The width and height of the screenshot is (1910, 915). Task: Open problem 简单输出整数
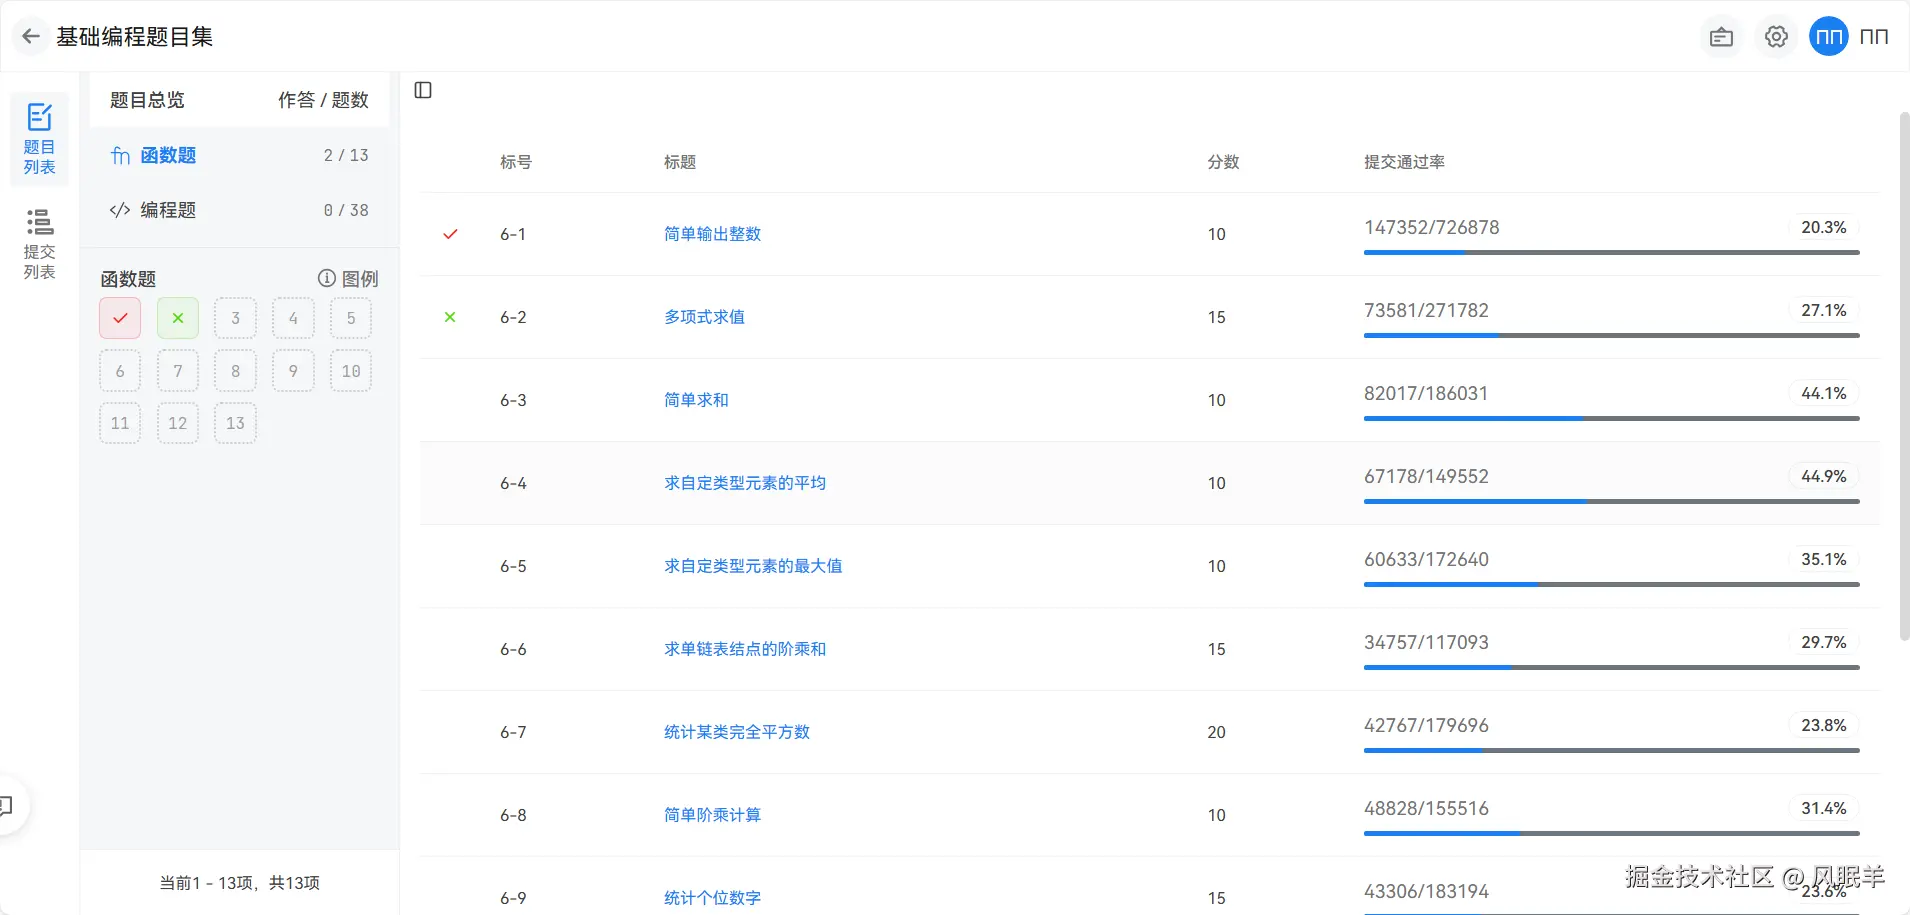point(713,234)
